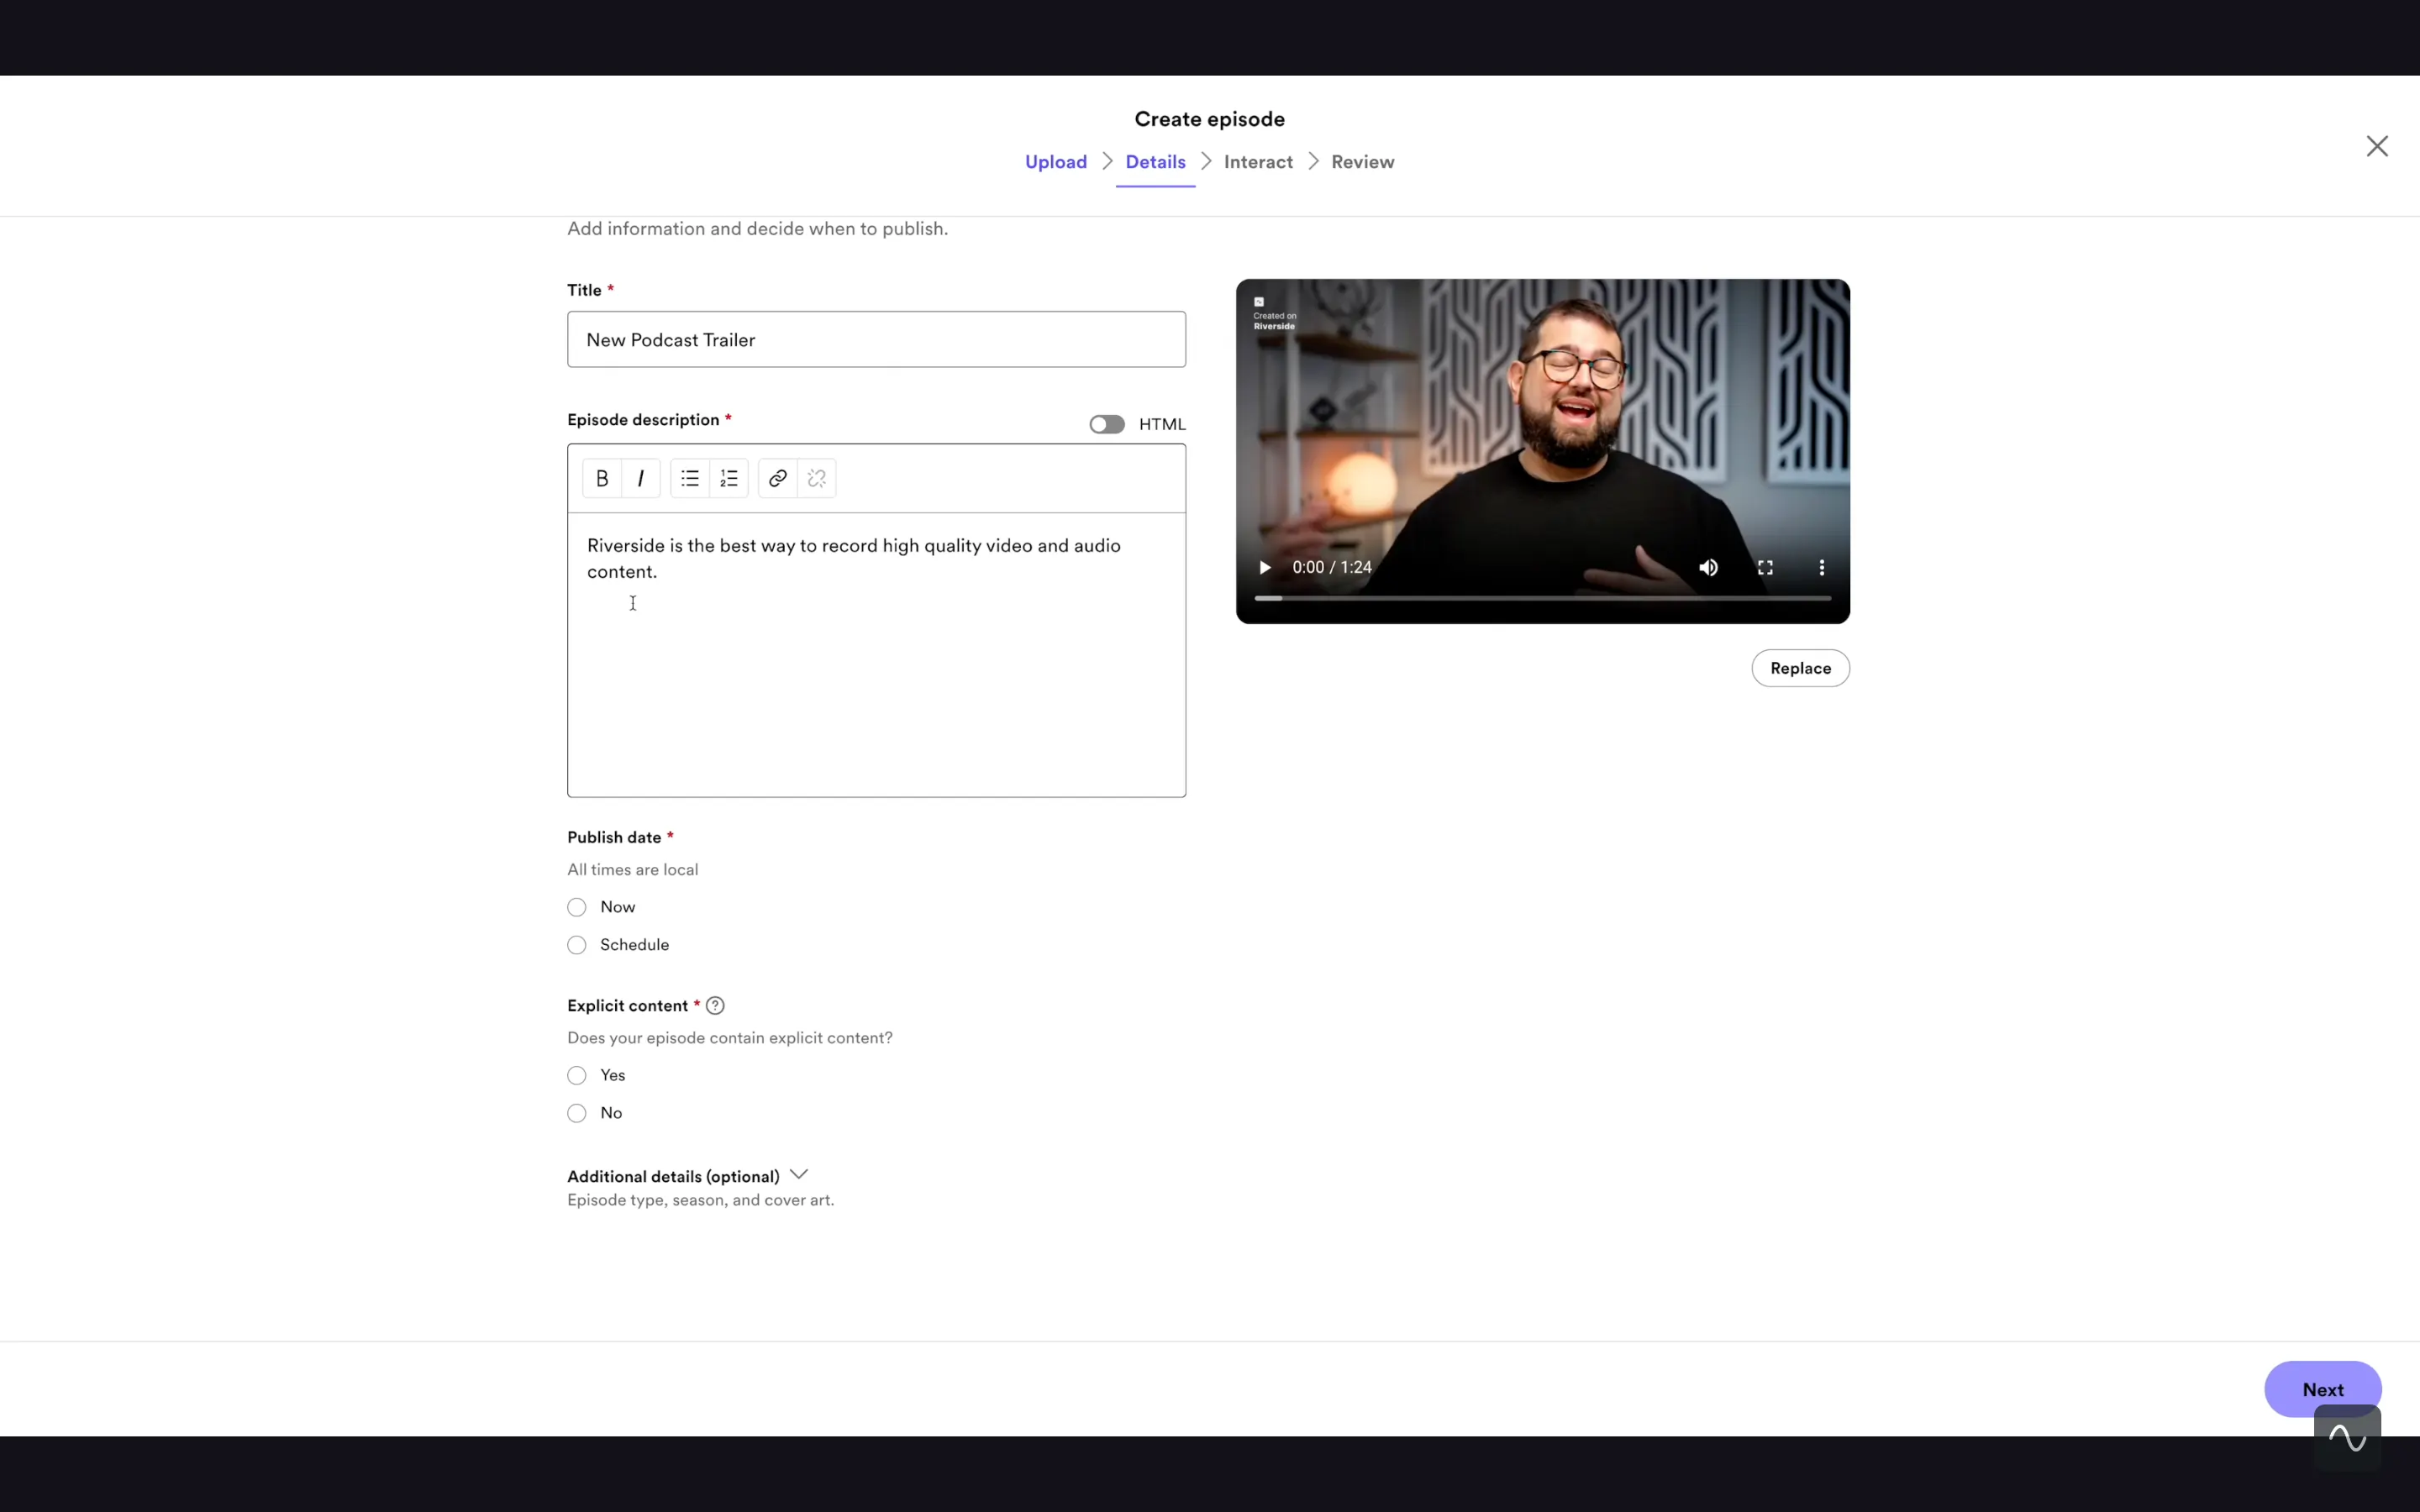The height and width of the screenshot is (1512, 2420).
Task: Click the Insert link icon
Action: click(x=777, y=477)
